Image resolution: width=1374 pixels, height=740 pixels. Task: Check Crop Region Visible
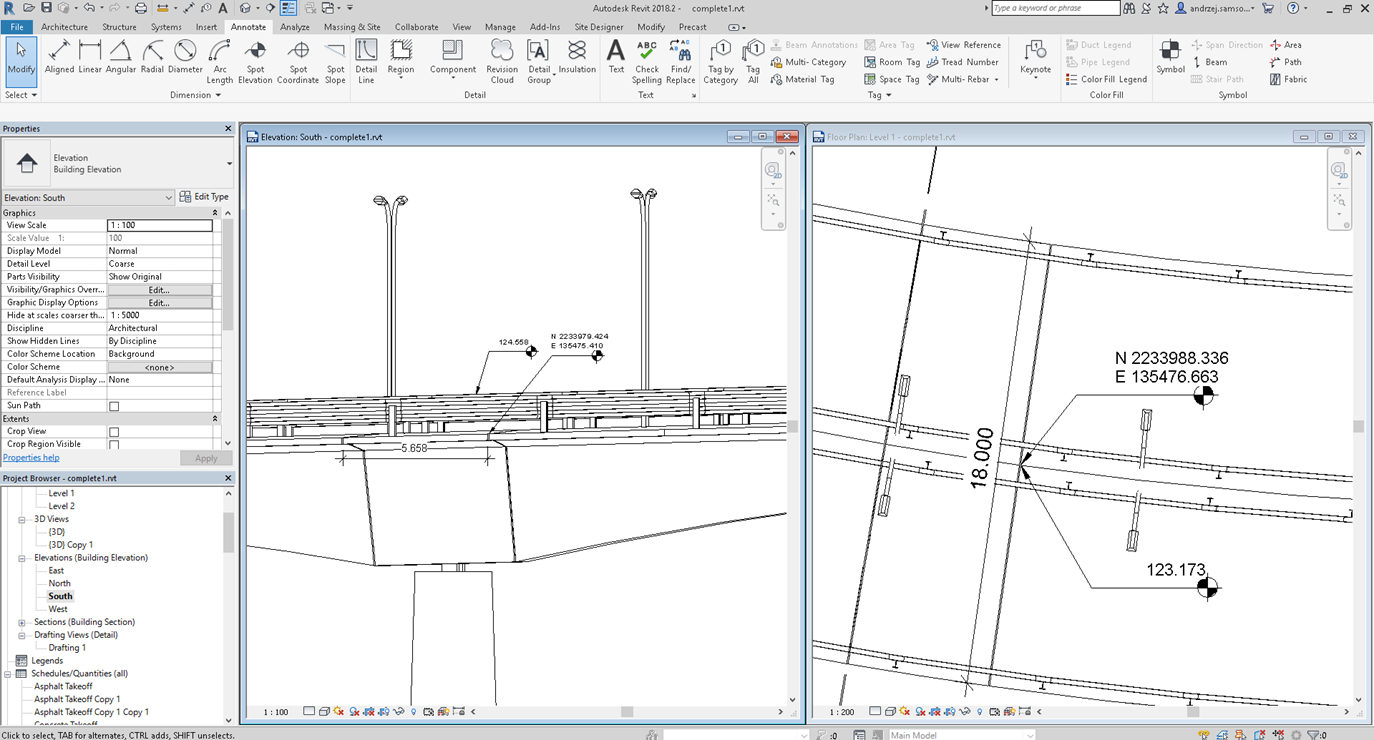[112, 444]
